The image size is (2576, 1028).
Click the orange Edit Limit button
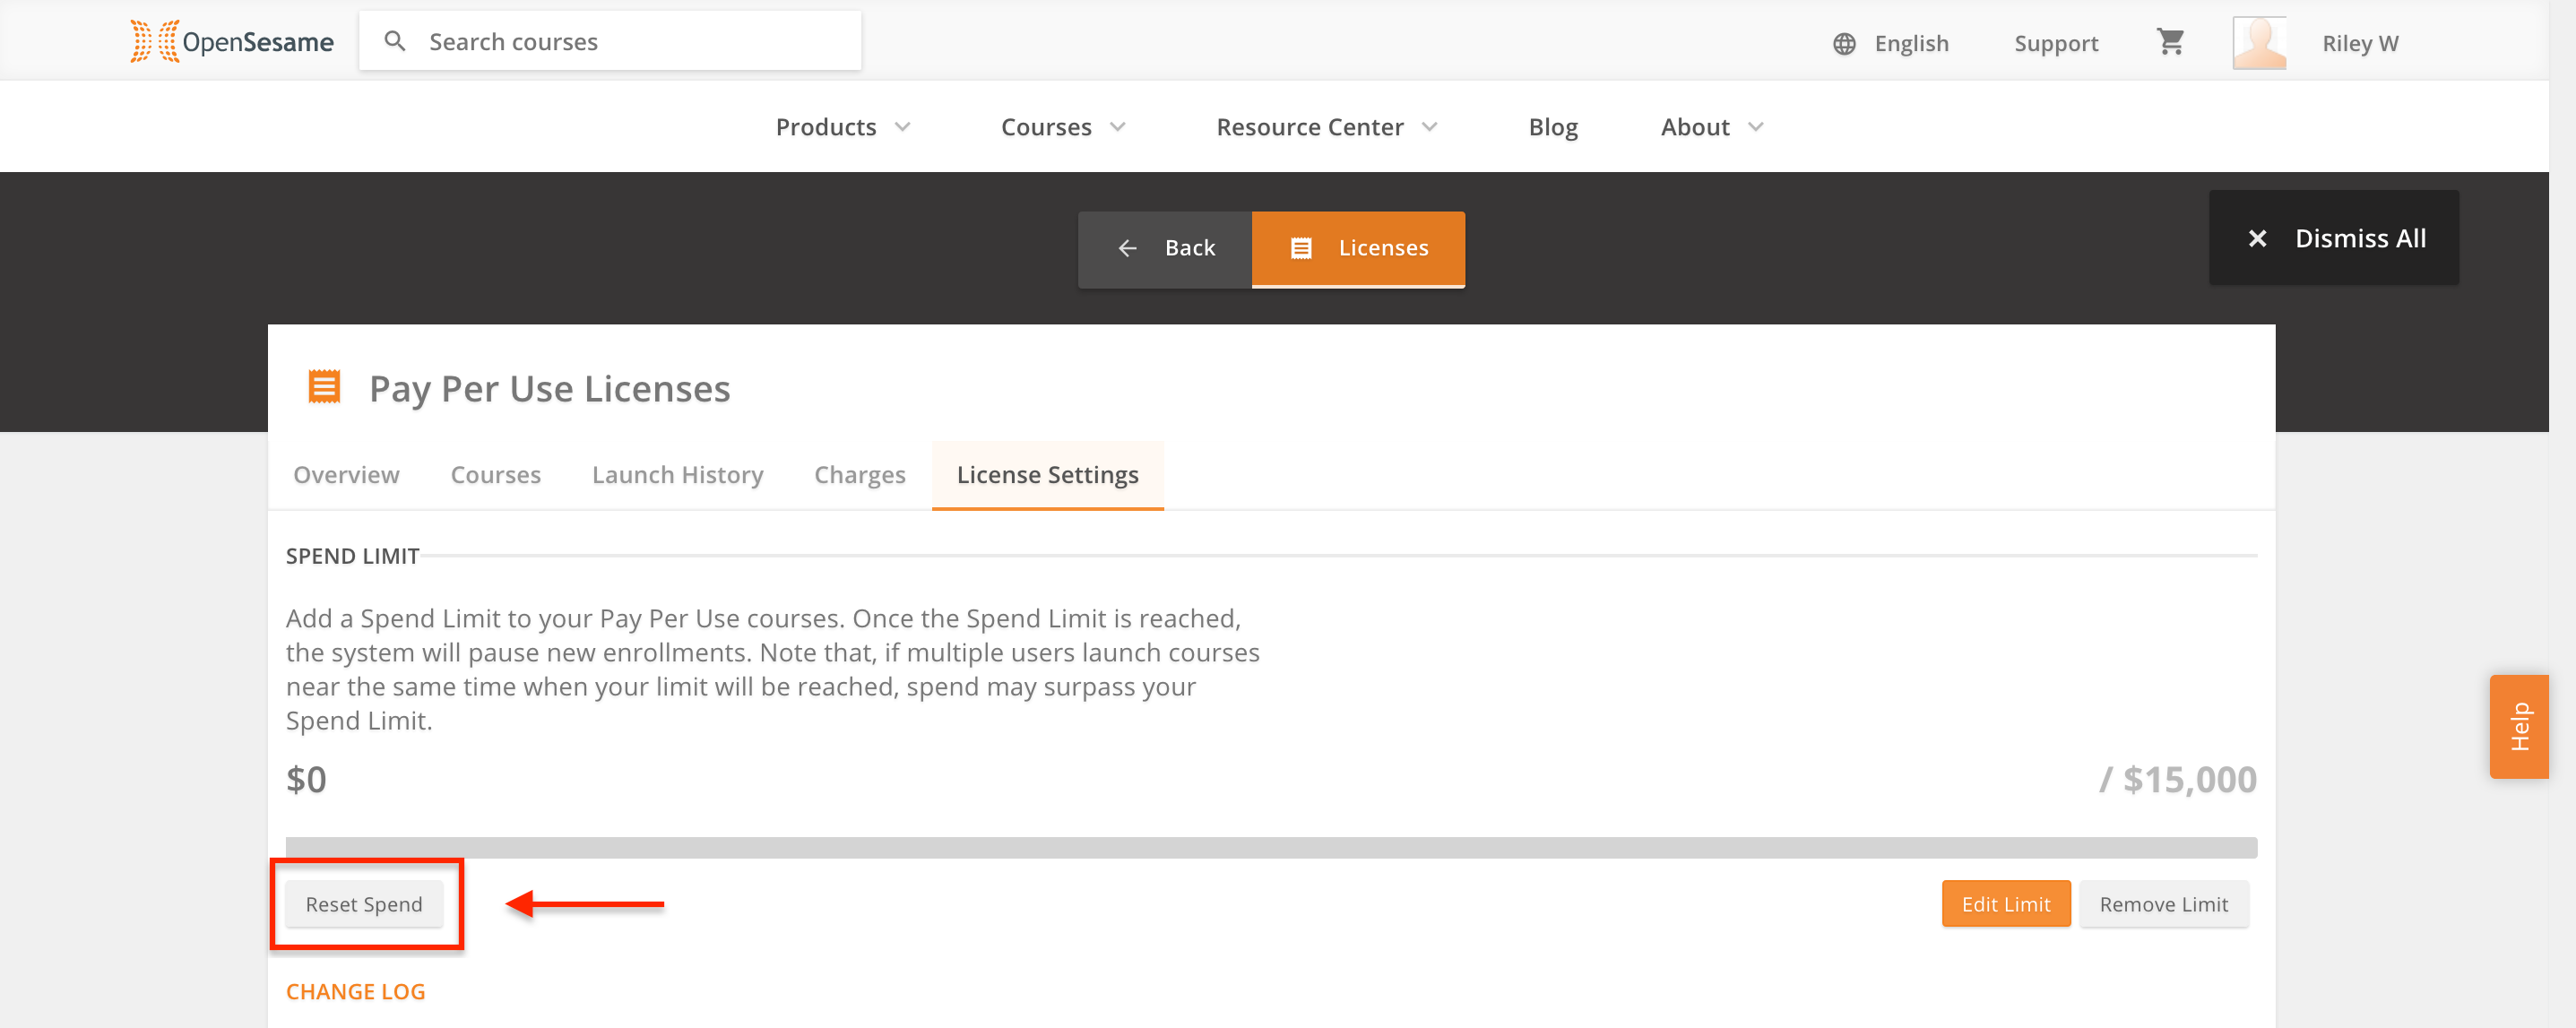click(x=2005, y=904)
